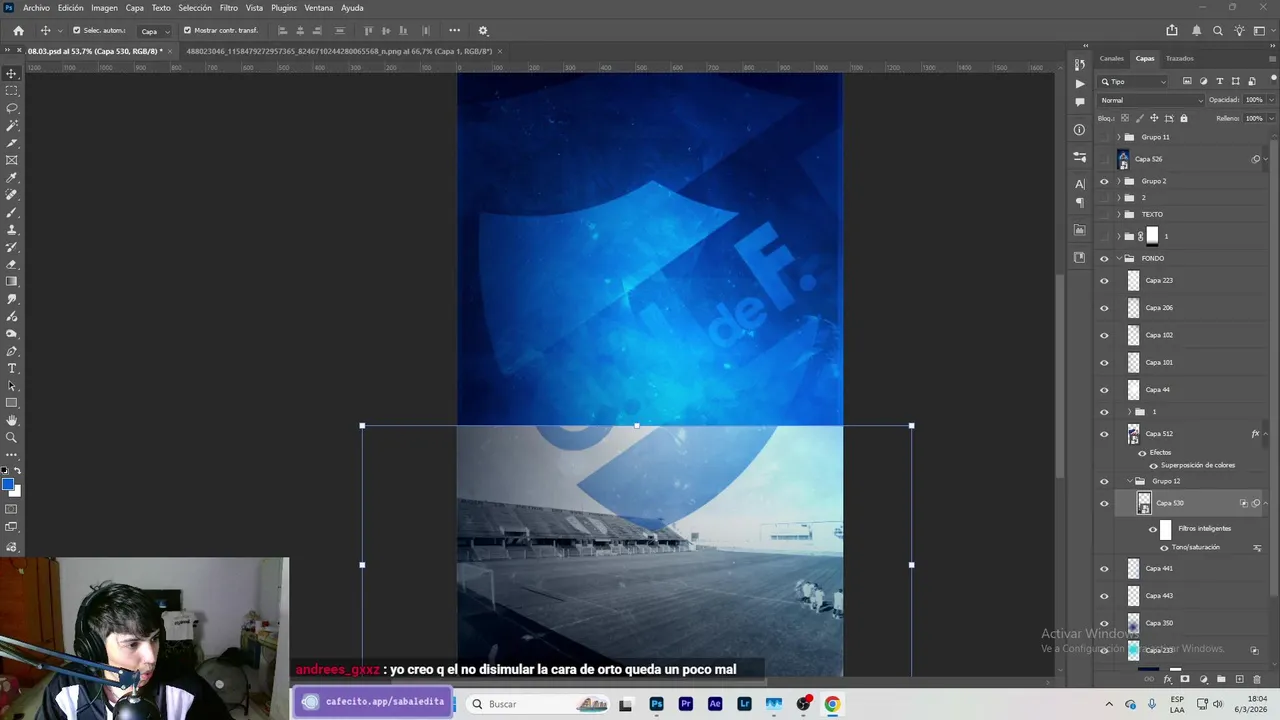
Task: Select the History Brush tool
Action: [x=12, y=247]
